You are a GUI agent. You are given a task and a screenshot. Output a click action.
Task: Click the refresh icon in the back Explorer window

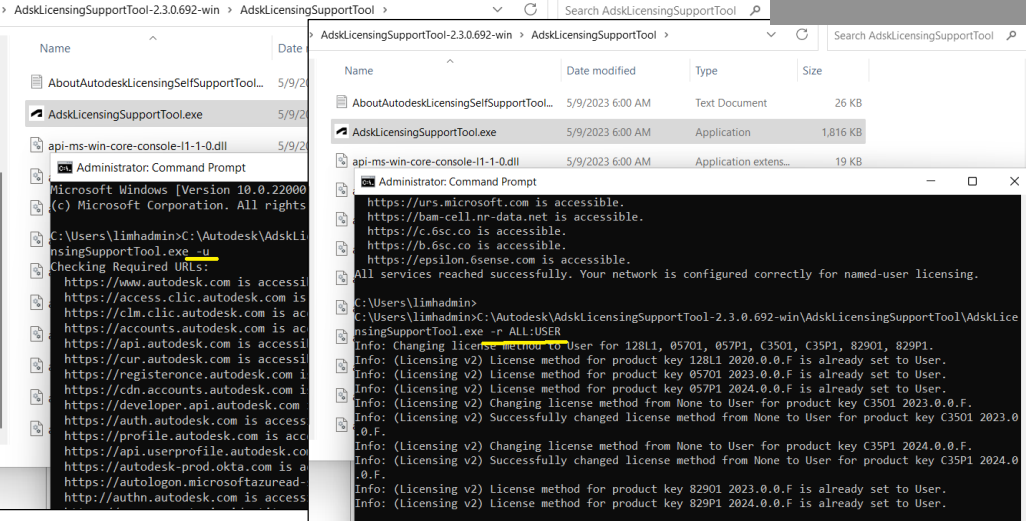pos(531,9)
